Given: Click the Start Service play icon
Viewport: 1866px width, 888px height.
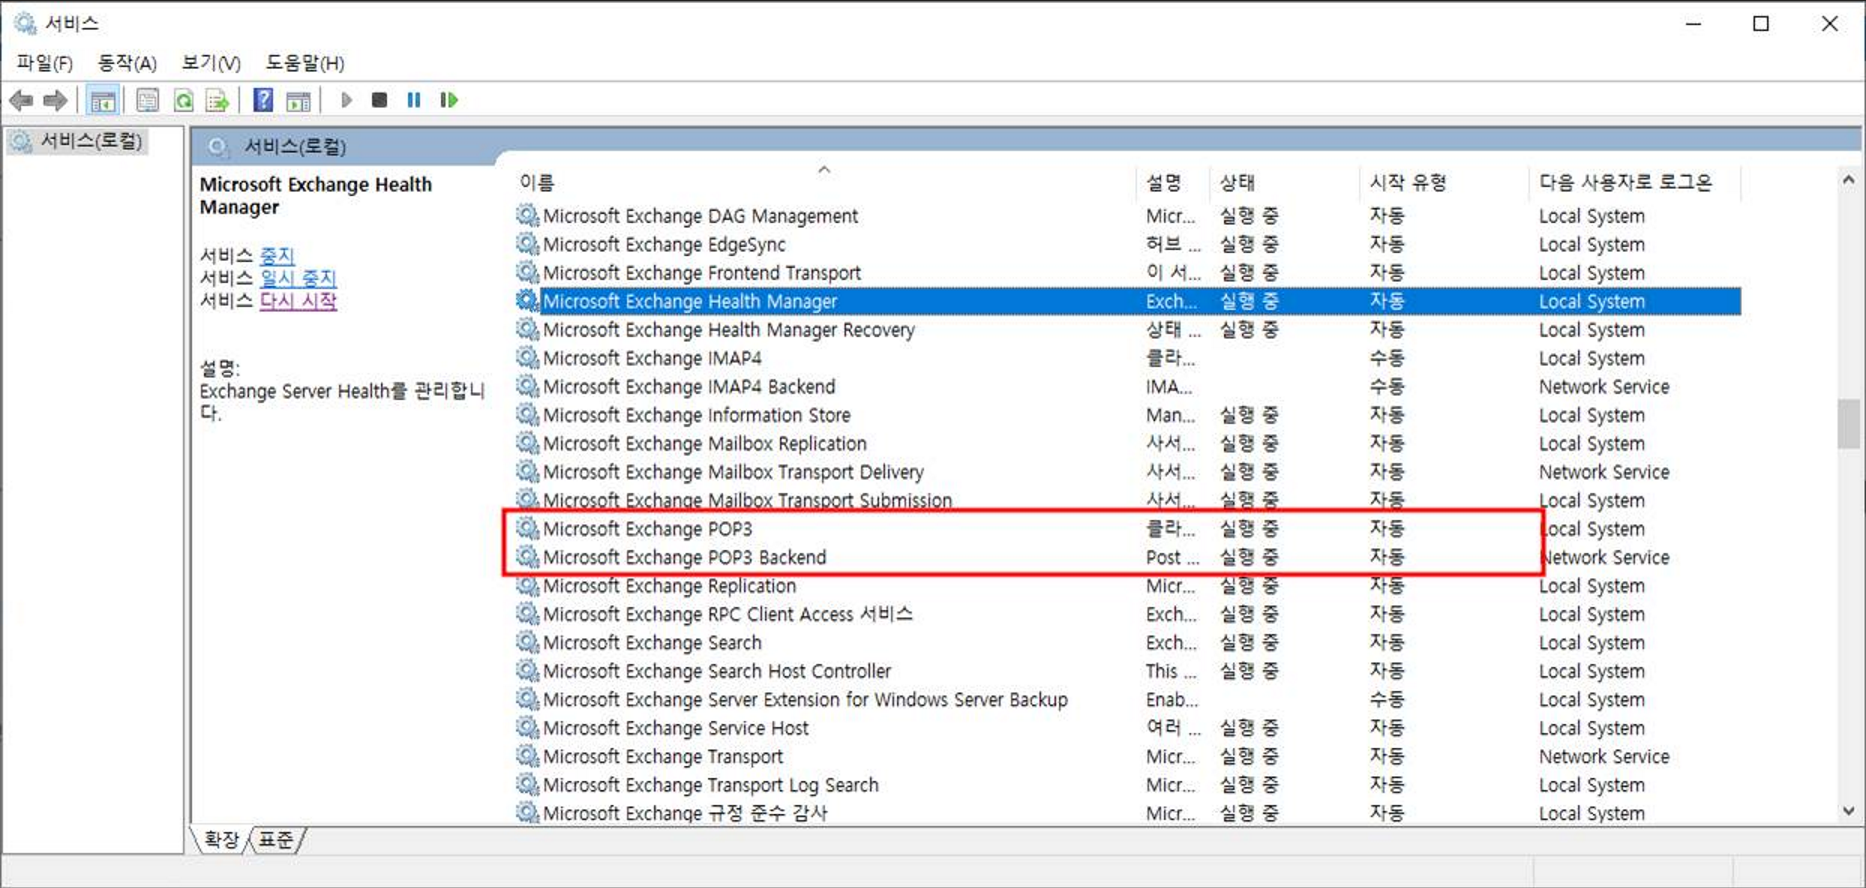Looking at the screenshot, I should [346, 100].
